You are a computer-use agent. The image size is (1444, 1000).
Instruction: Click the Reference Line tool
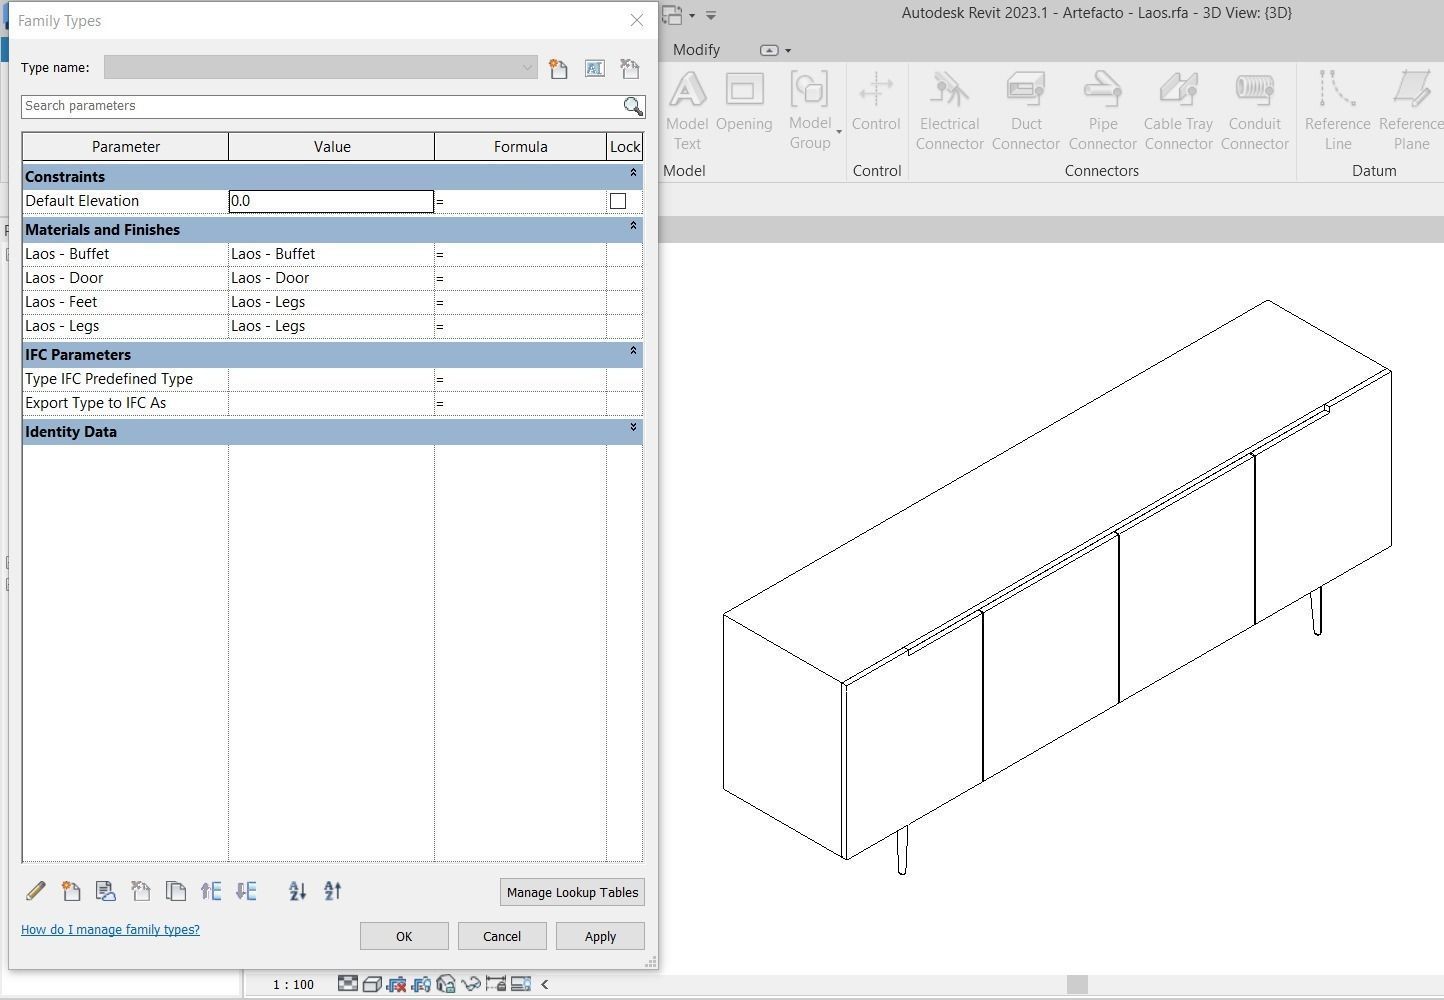[x=1338, y=110]
